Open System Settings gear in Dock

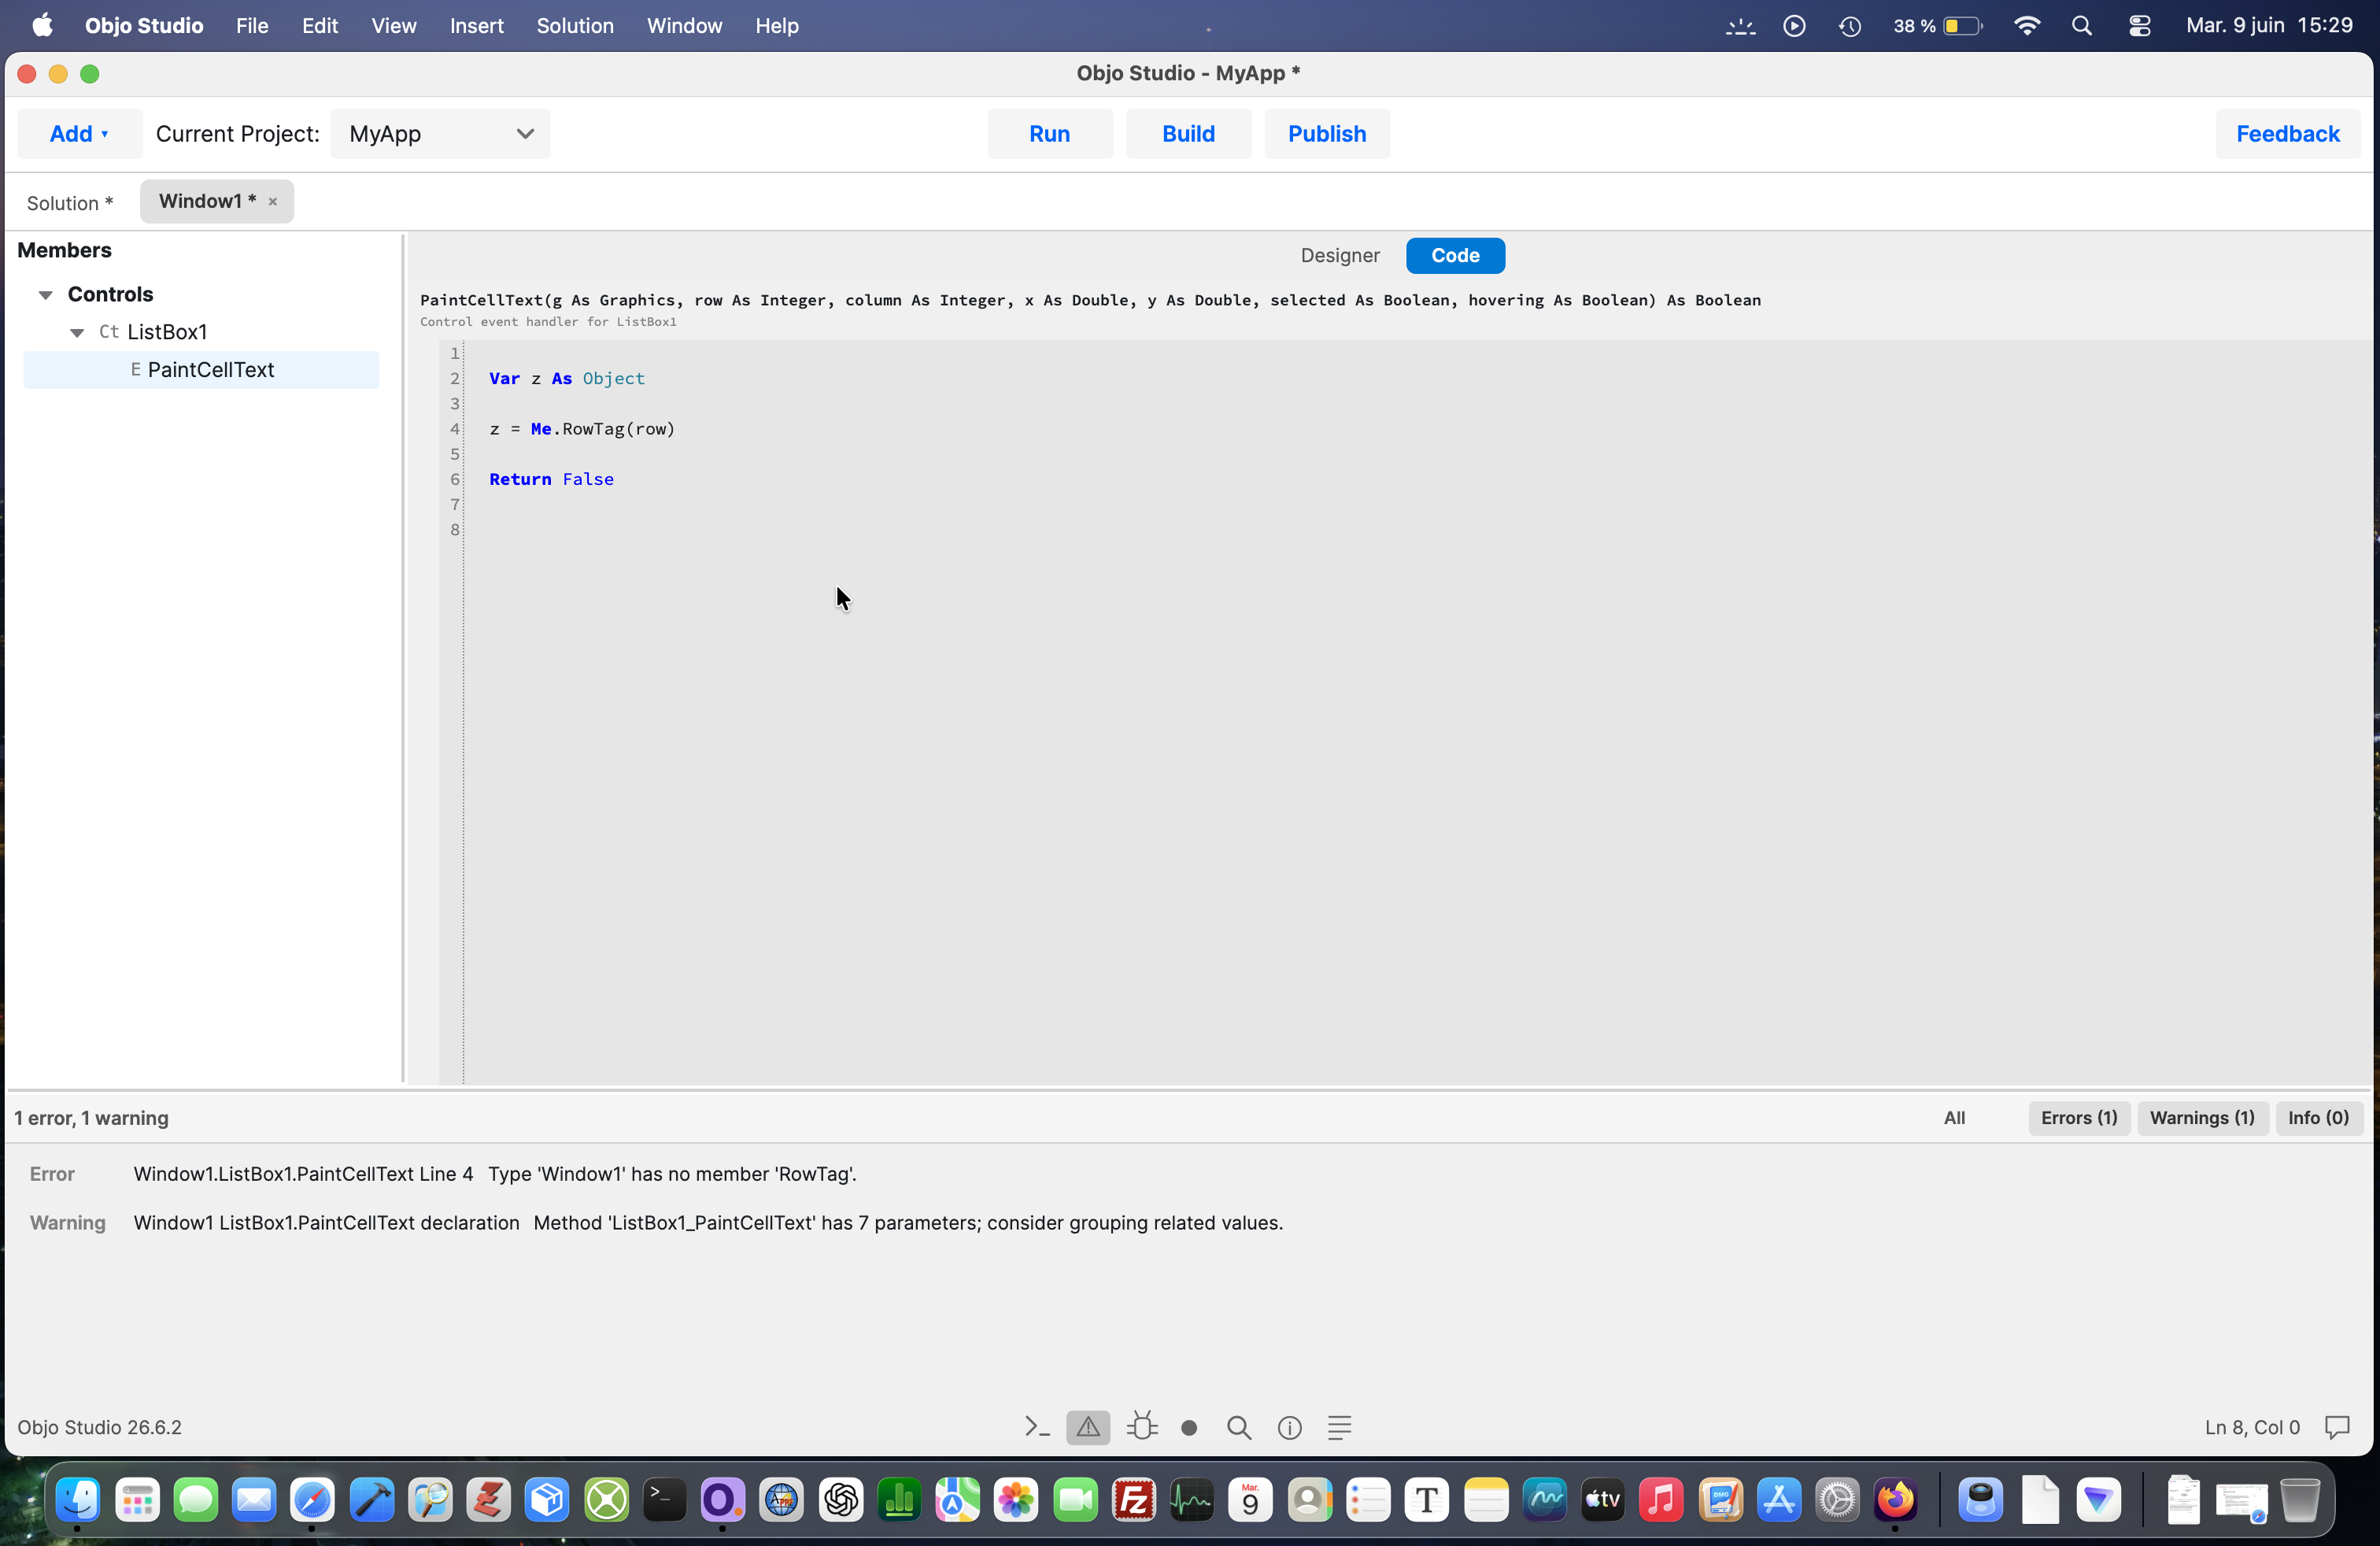1837,1499
